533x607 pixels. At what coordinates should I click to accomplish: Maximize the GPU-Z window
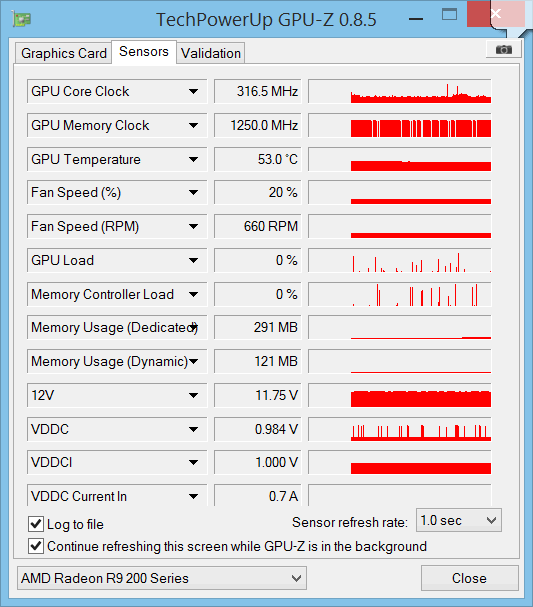click(449, 15)
